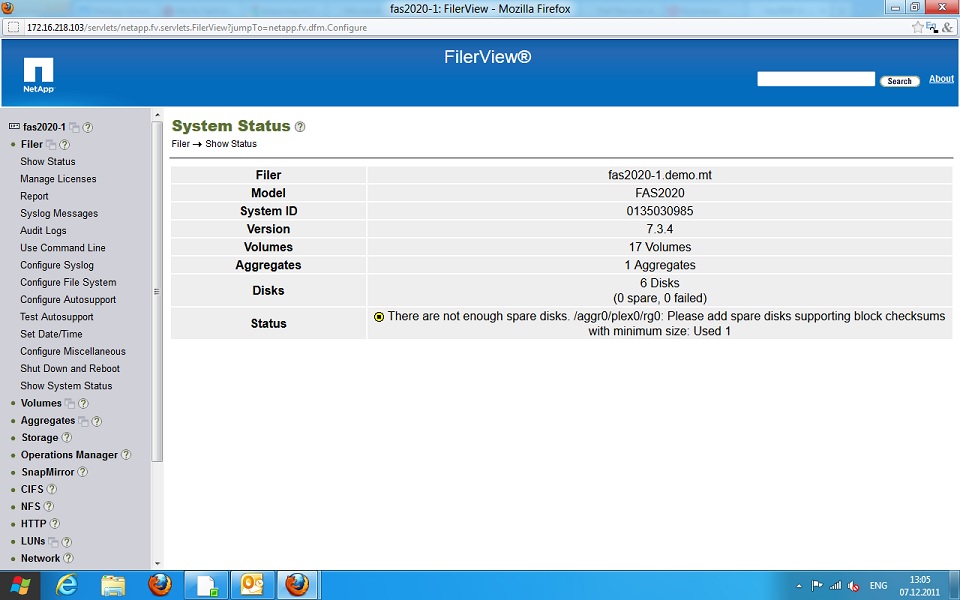Open Configure File System
This screenshot has width=960, height=600.
(x=68, y=282)
